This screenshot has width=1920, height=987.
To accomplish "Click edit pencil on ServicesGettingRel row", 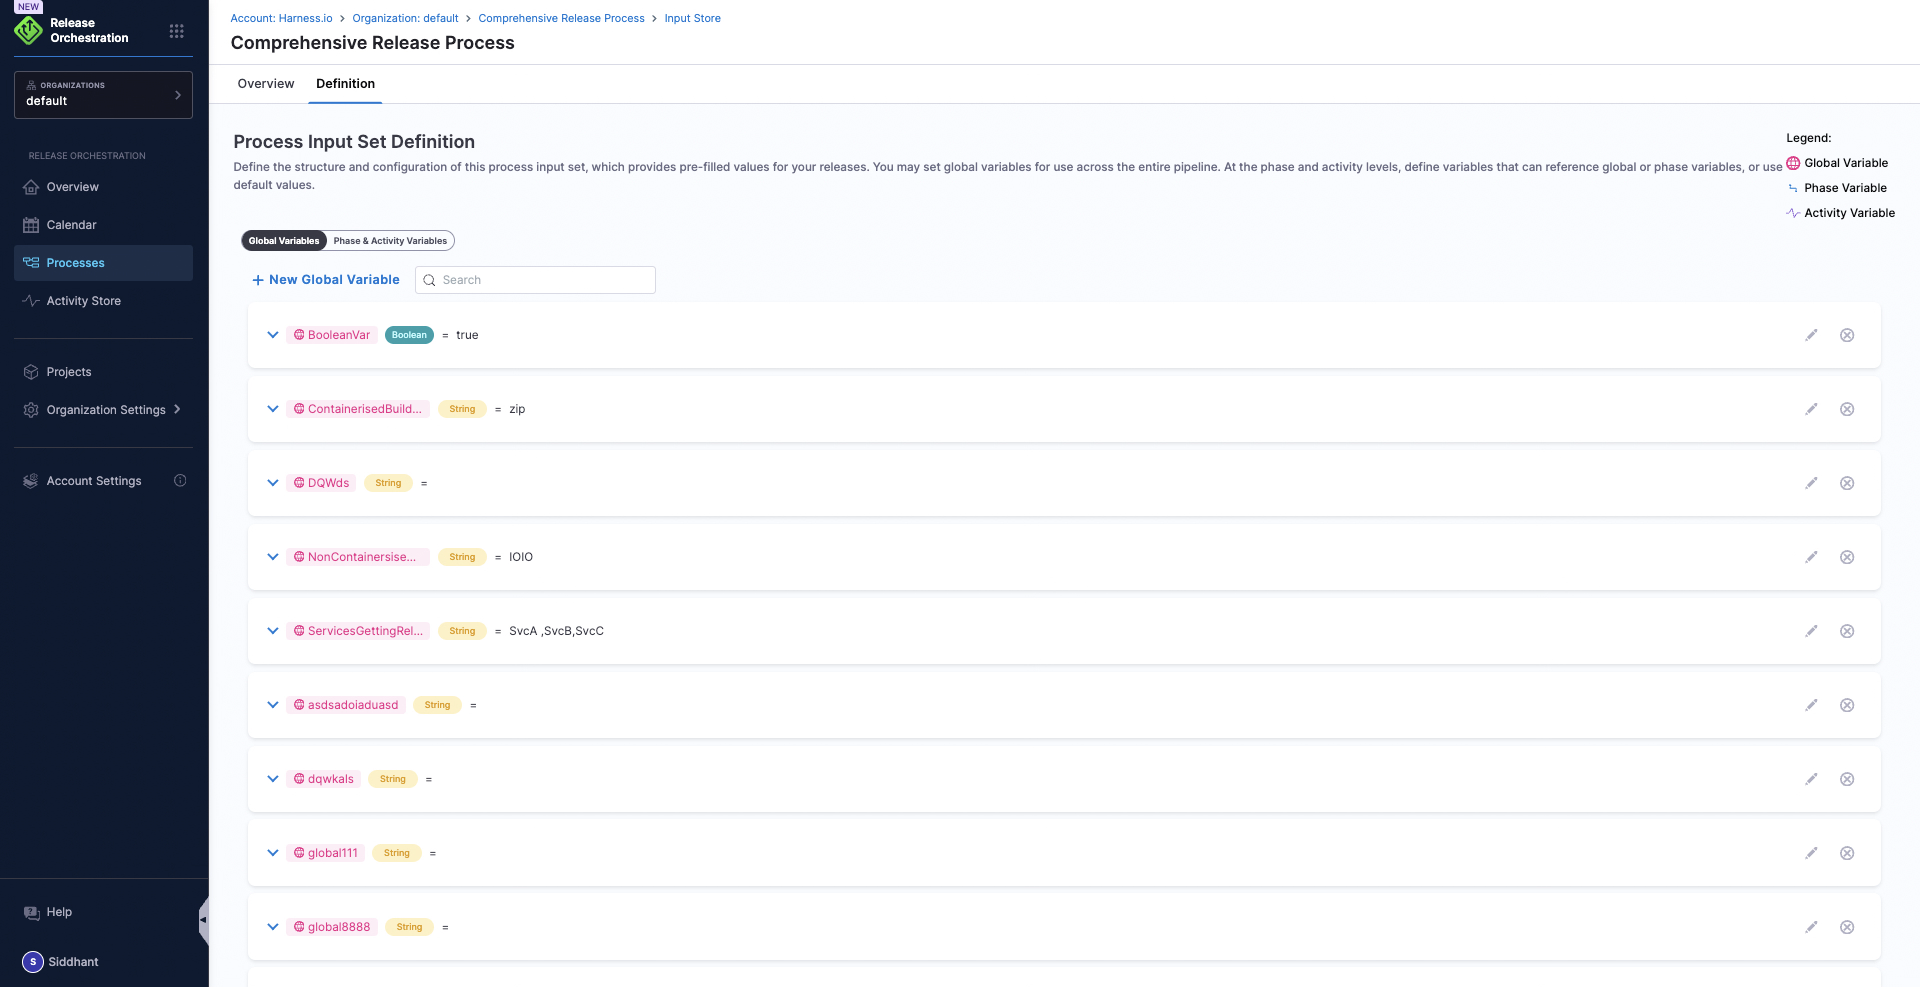I will click(x=1811, y=631).
